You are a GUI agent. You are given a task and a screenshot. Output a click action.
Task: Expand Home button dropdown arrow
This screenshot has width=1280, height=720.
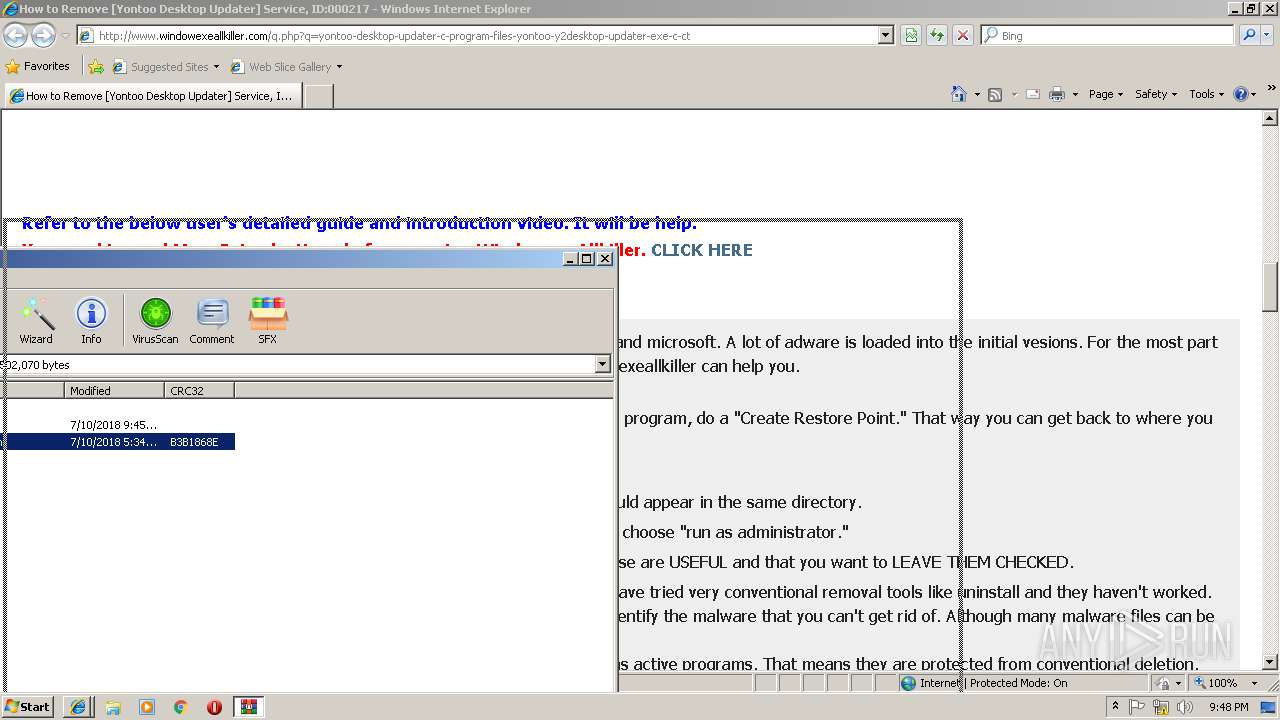(x=977, y=94)
